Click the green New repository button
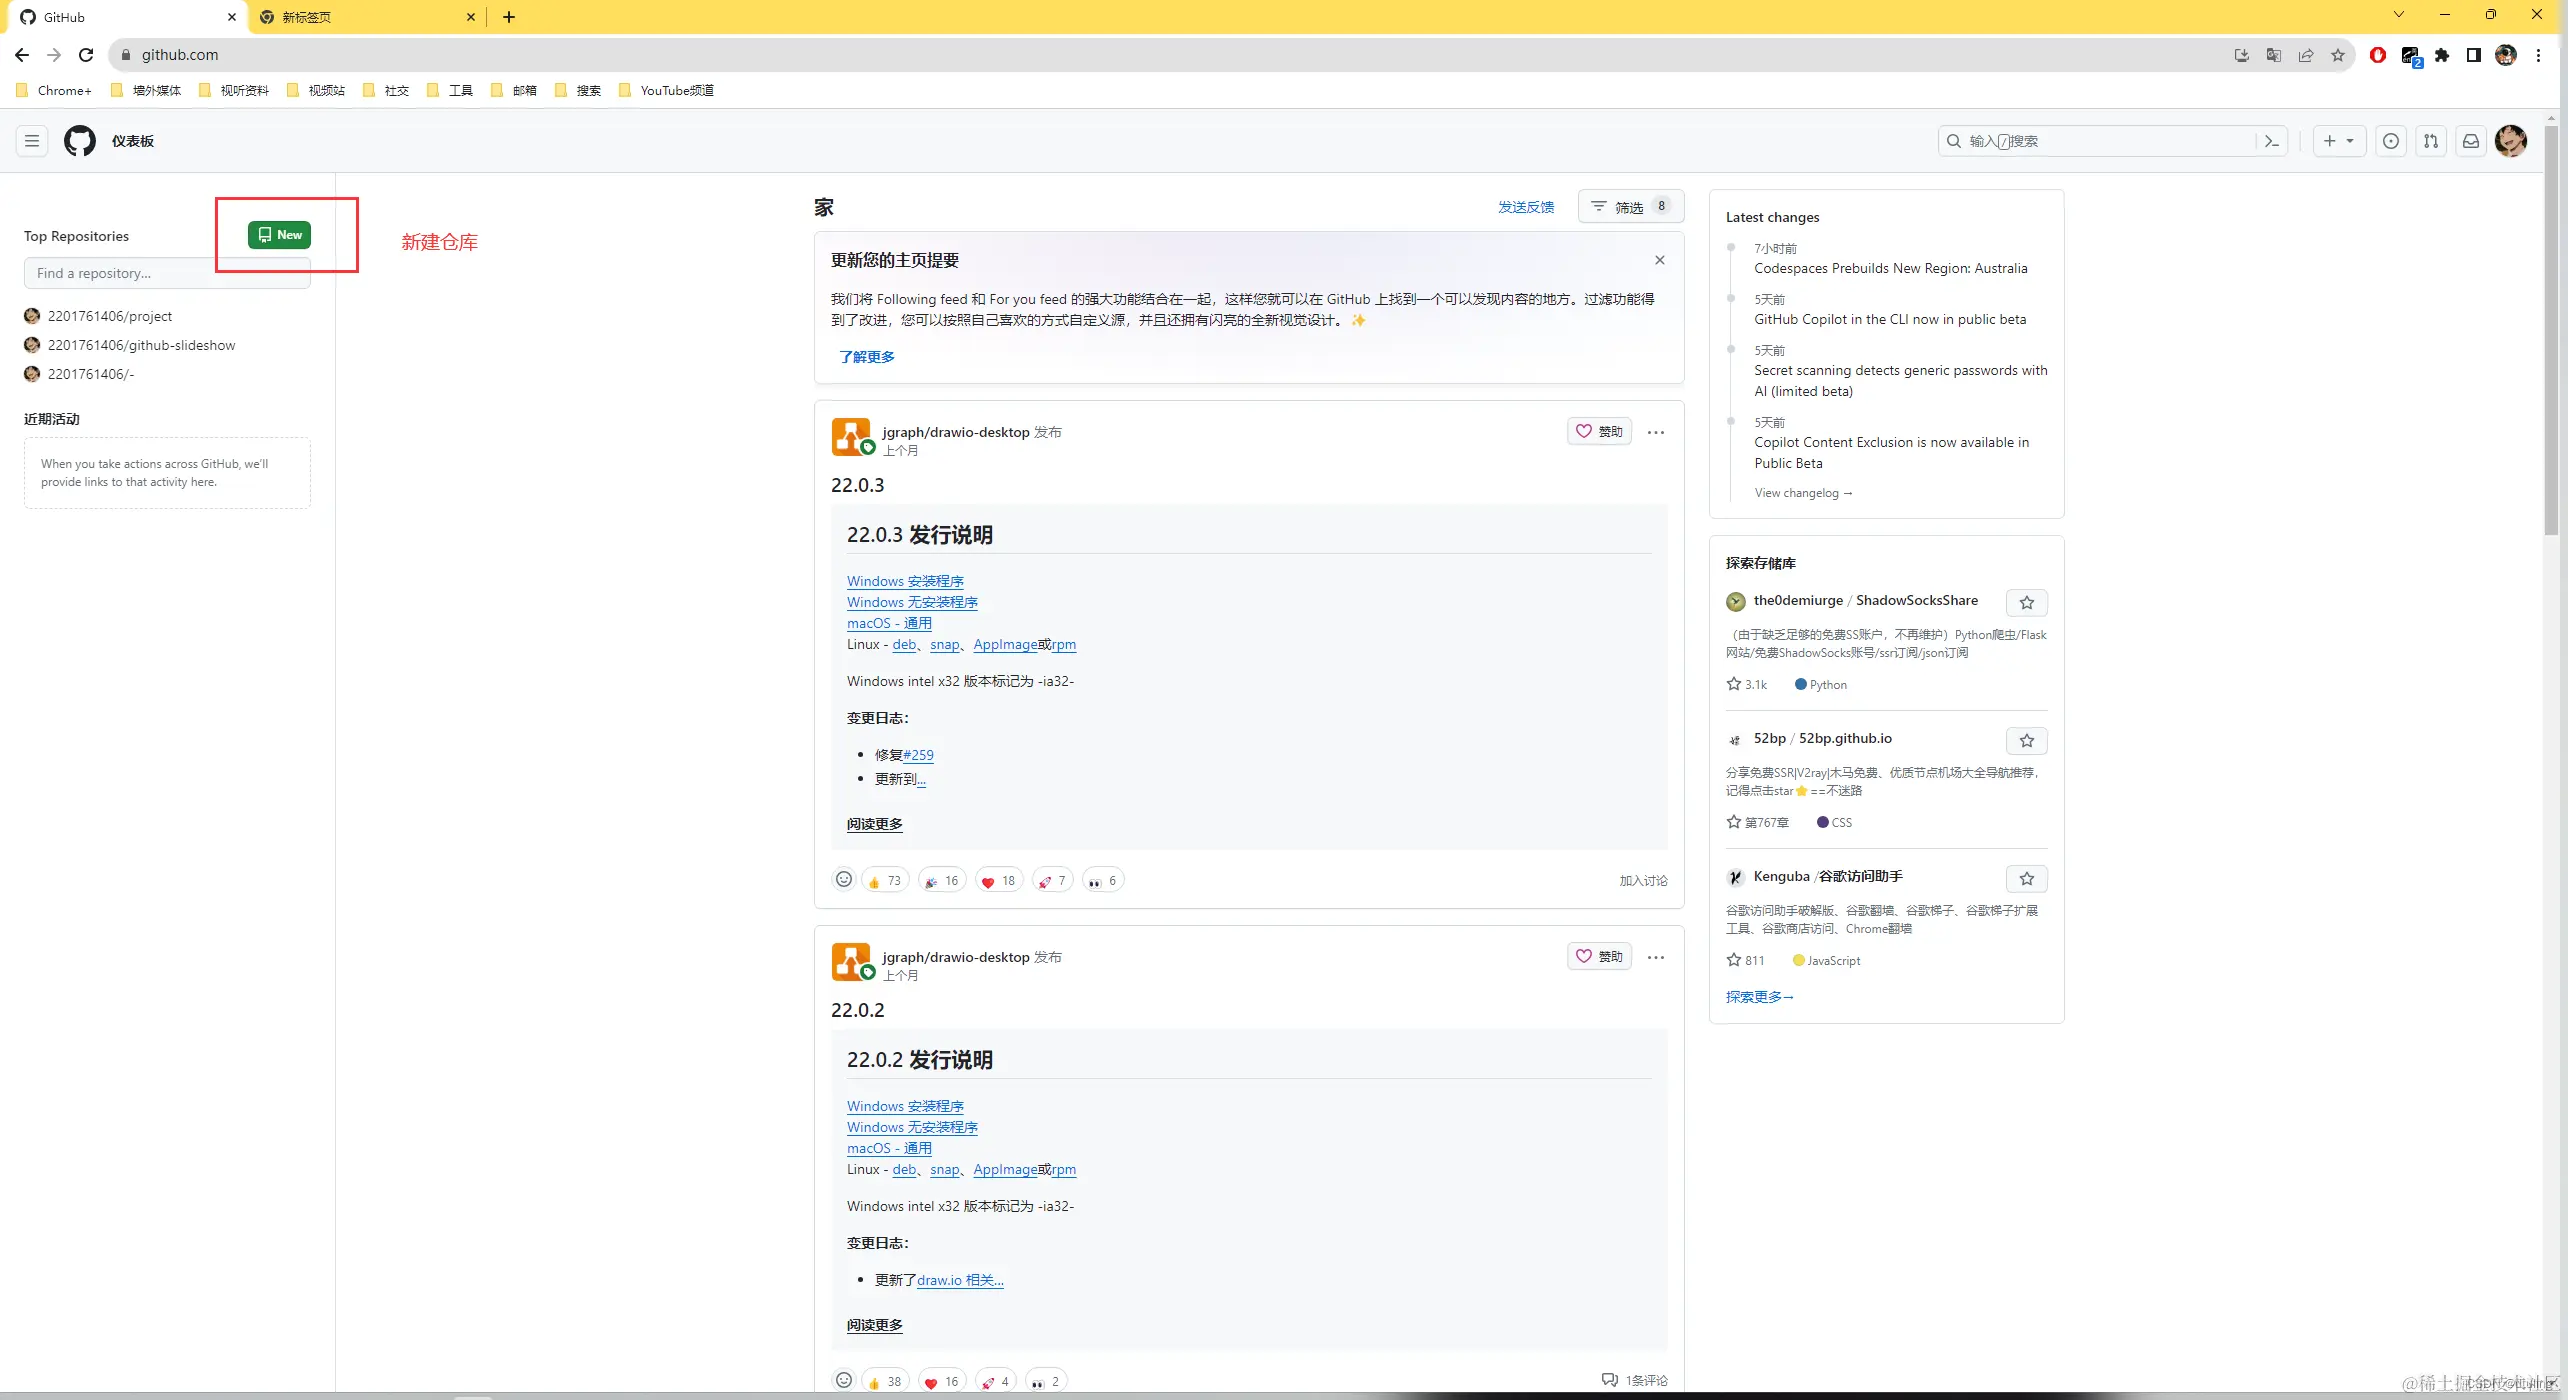Screen dimensions: 2568x1400 click(279, 235)
